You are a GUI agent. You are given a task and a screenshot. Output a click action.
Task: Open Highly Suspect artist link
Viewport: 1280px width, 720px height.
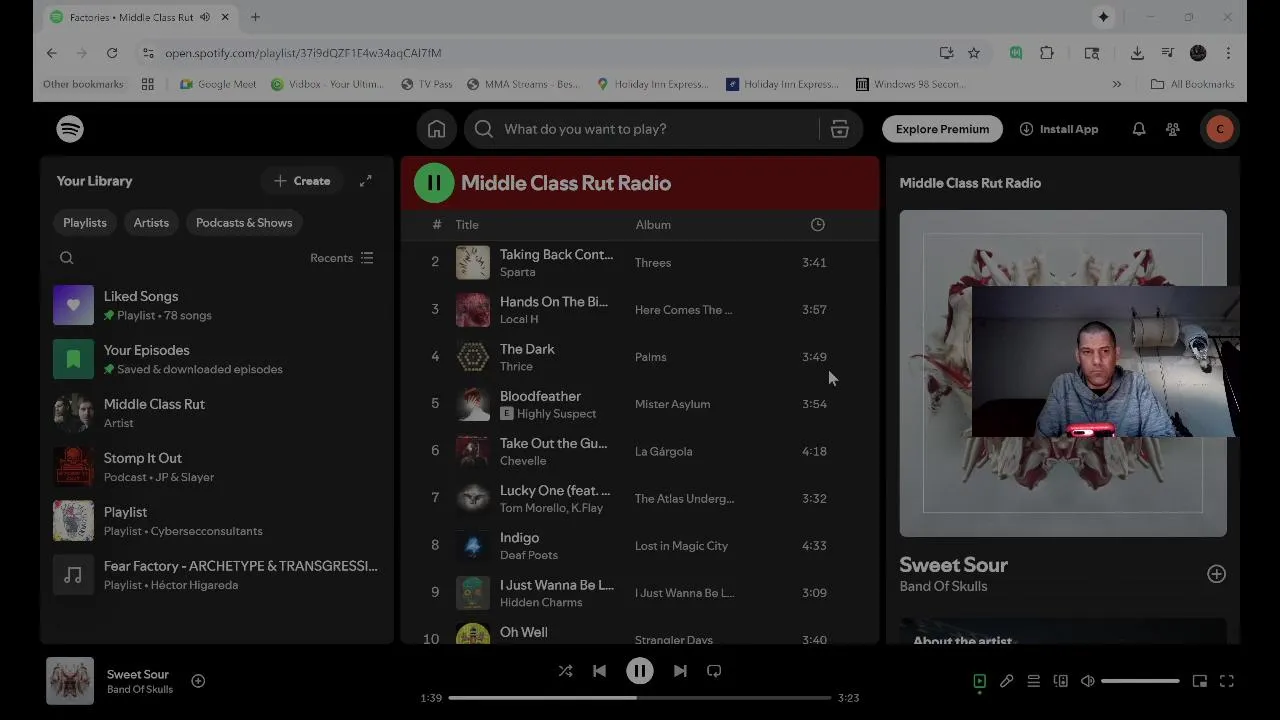click(x=556, y=414)
